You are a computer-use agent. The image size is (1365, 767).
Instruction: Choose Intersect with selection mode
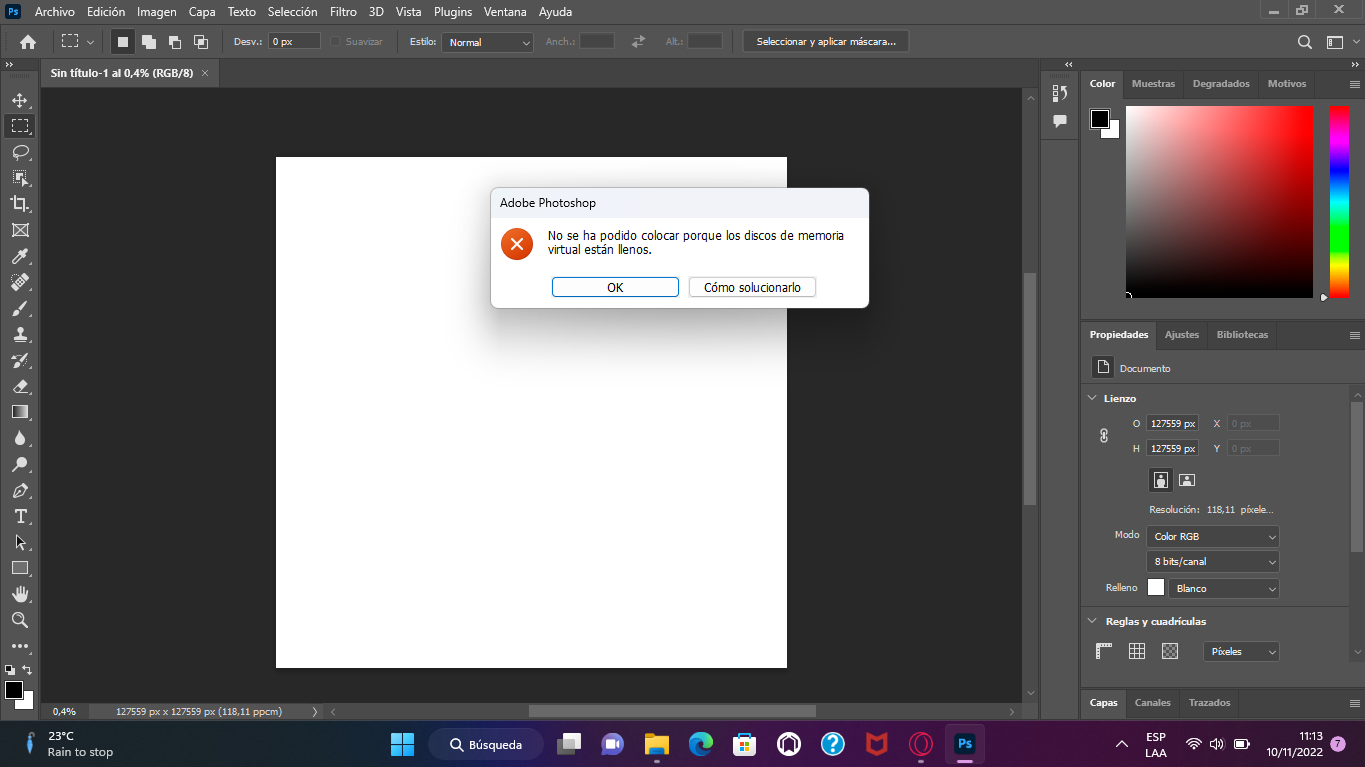click(x=200, y=42)
